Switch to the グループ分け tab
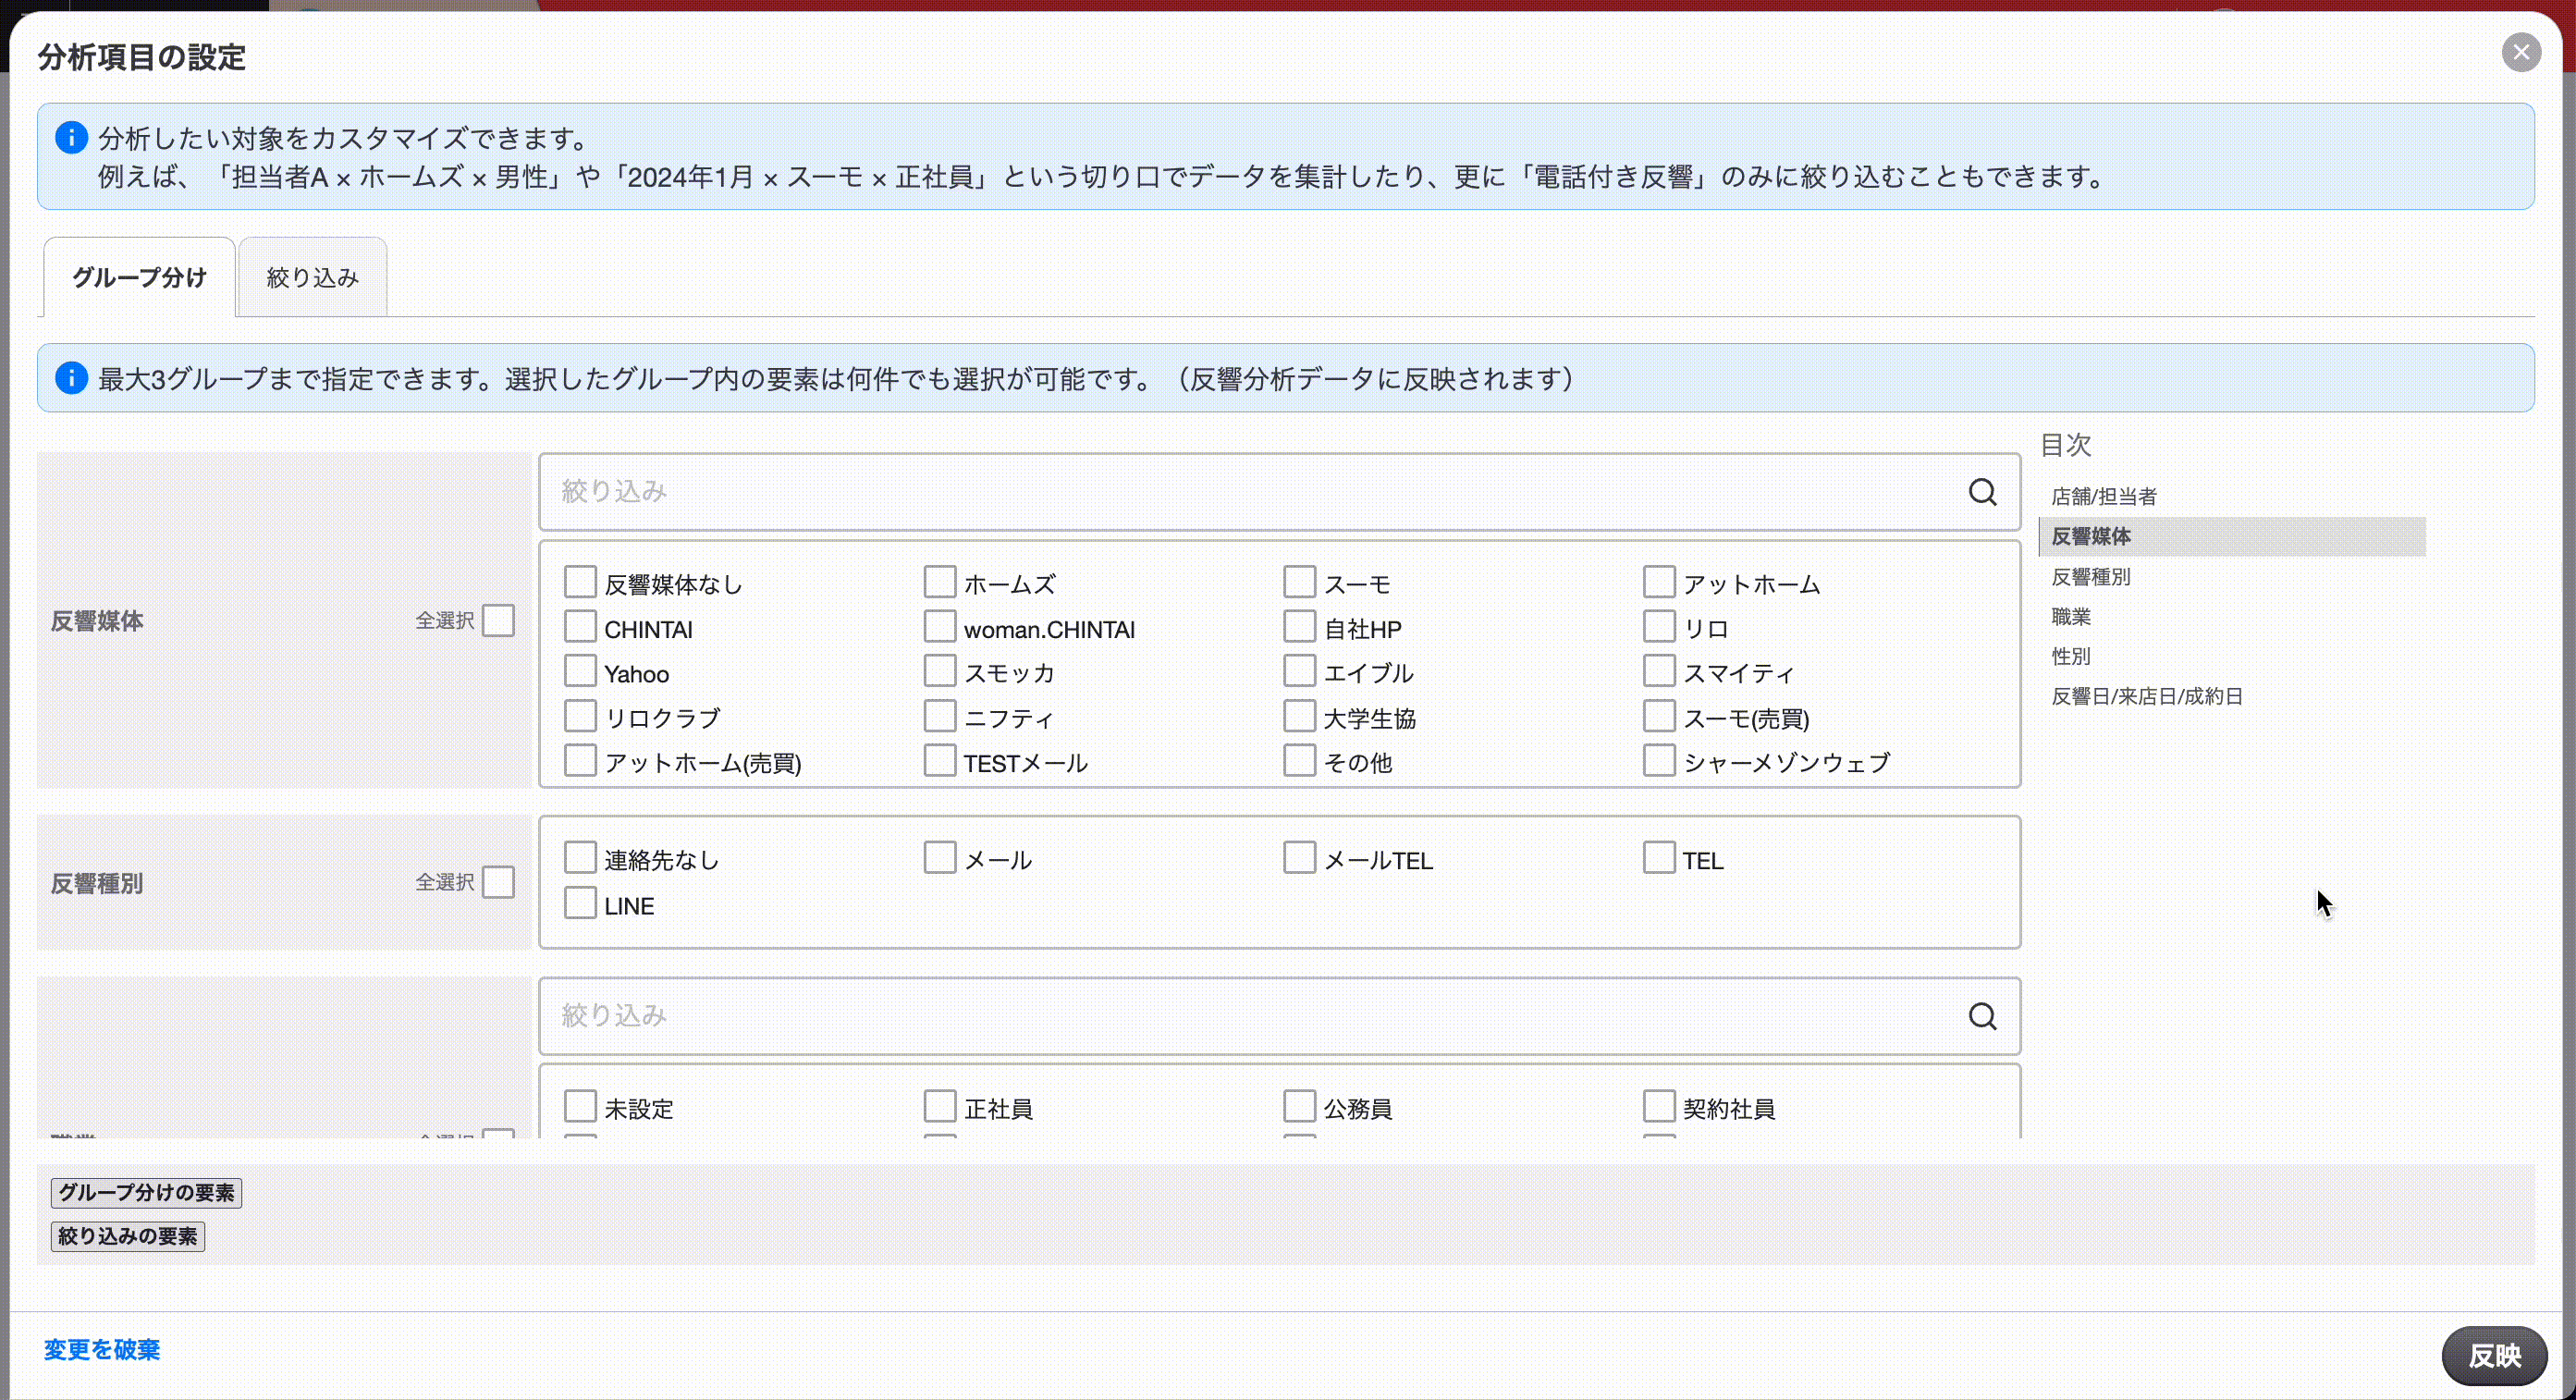 pyautogui.click(x=139, y=277)
